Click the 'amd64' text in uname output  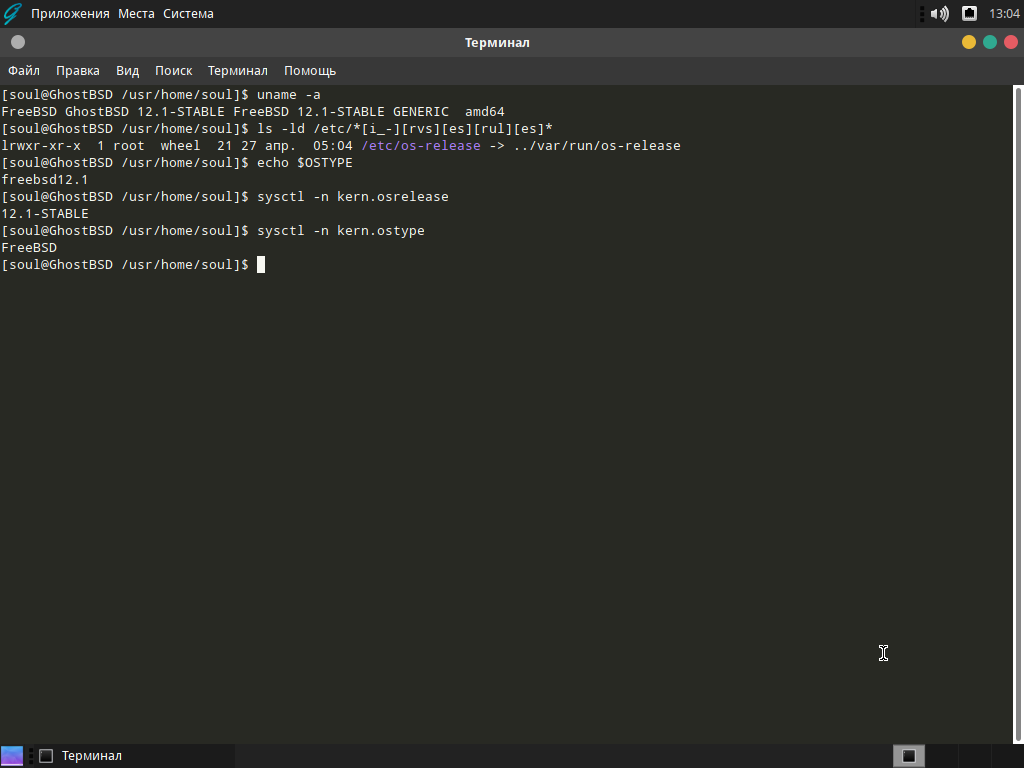[x=485, y=112]
